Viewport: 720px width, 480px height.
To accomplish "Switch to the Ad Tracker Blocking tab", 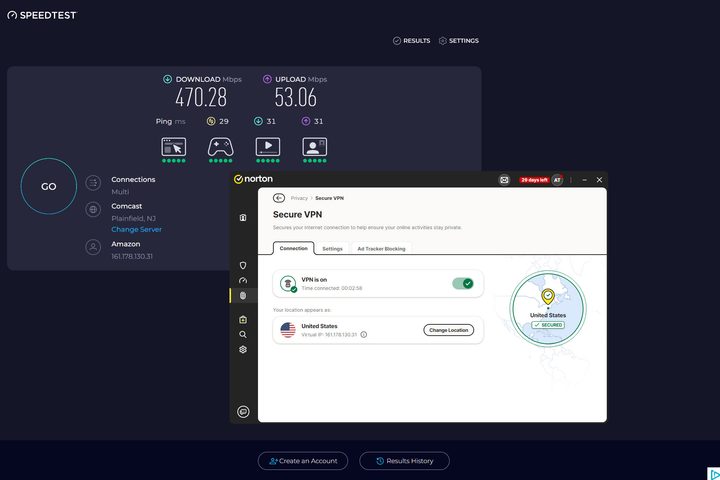I will coord(382,248).
